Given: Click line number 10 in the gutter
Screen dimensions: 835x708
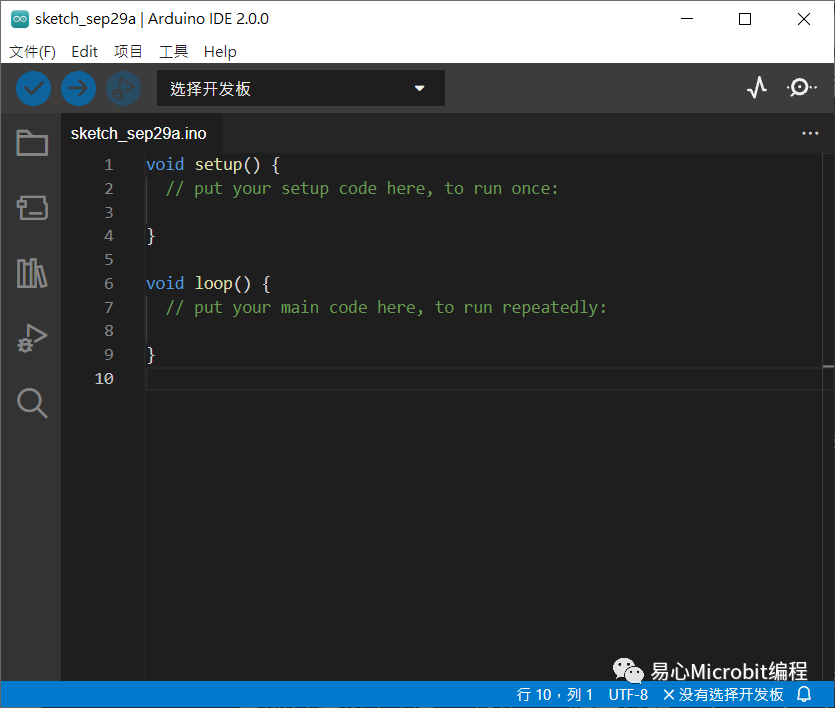Looking at the screenshot, I should [x=104, y=378].
